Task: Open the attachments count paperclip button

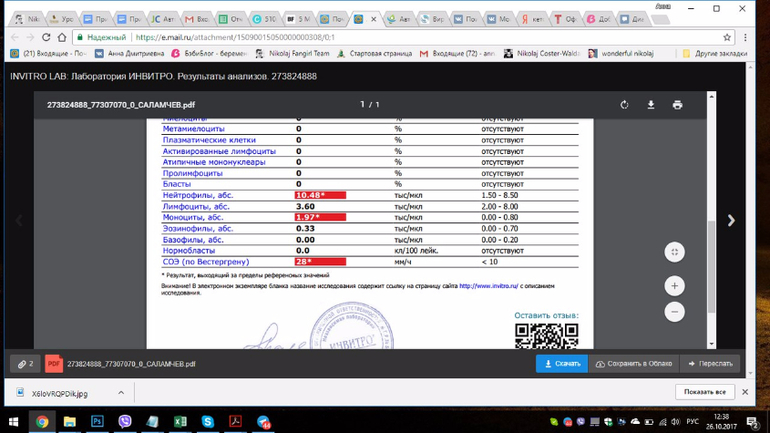Action: (25, 364)
